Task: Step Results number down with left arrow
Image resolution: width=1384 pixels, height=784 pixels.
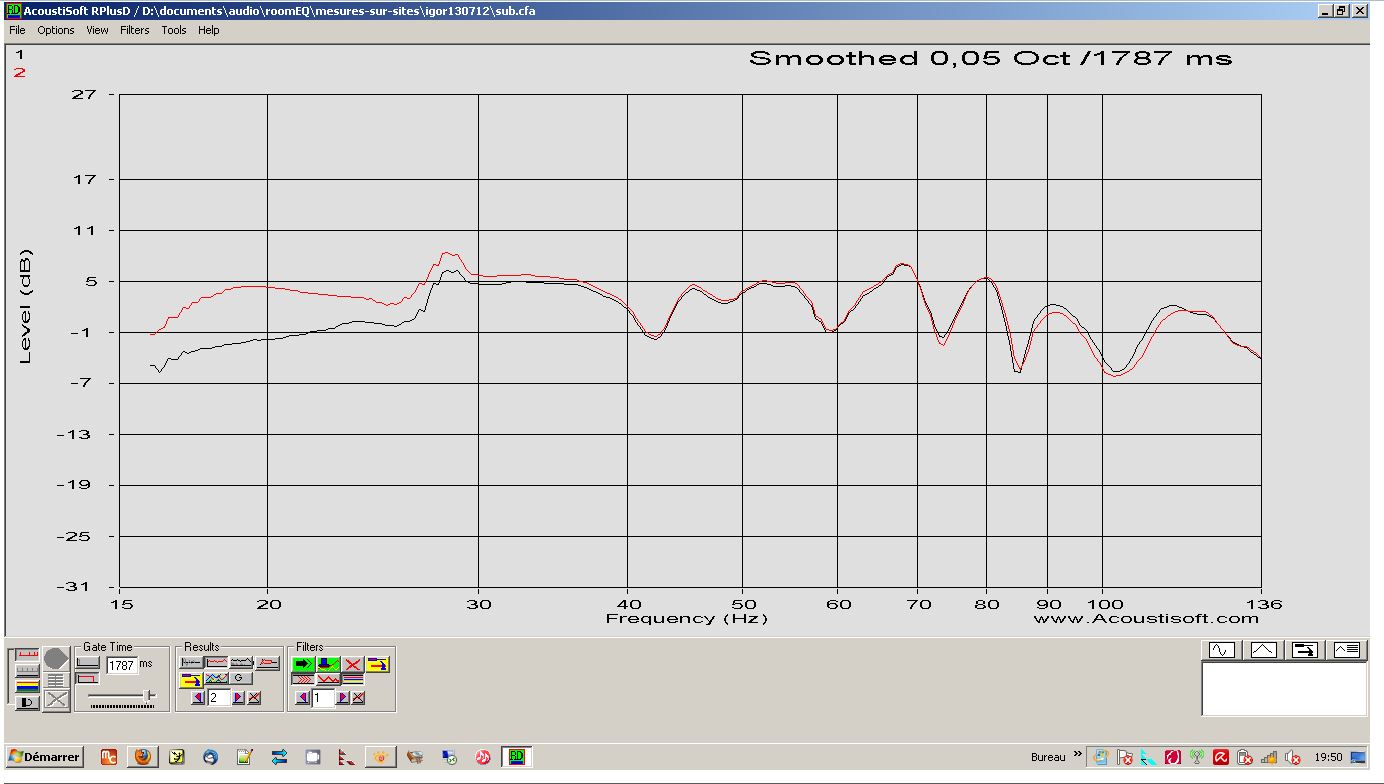Action: point(198,698)
